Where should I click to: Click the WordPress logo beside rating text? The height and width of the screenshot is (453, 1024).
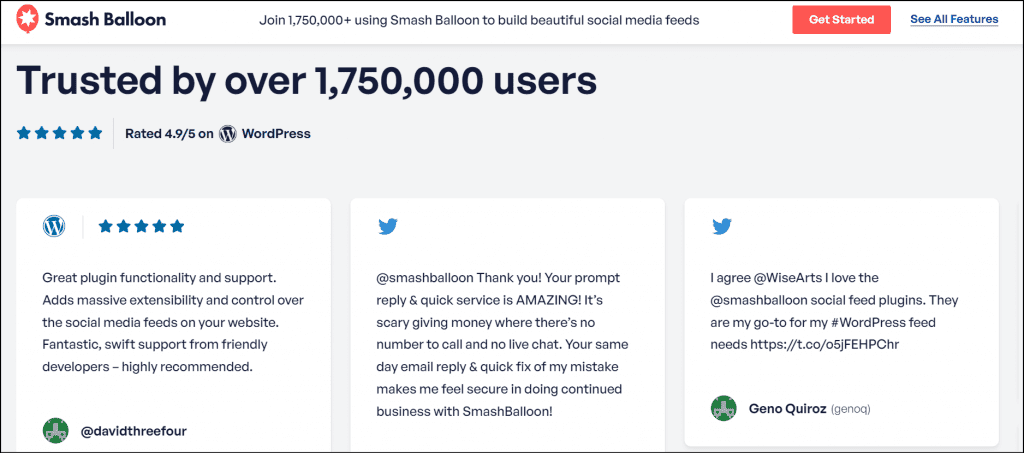tap(228, 134)
